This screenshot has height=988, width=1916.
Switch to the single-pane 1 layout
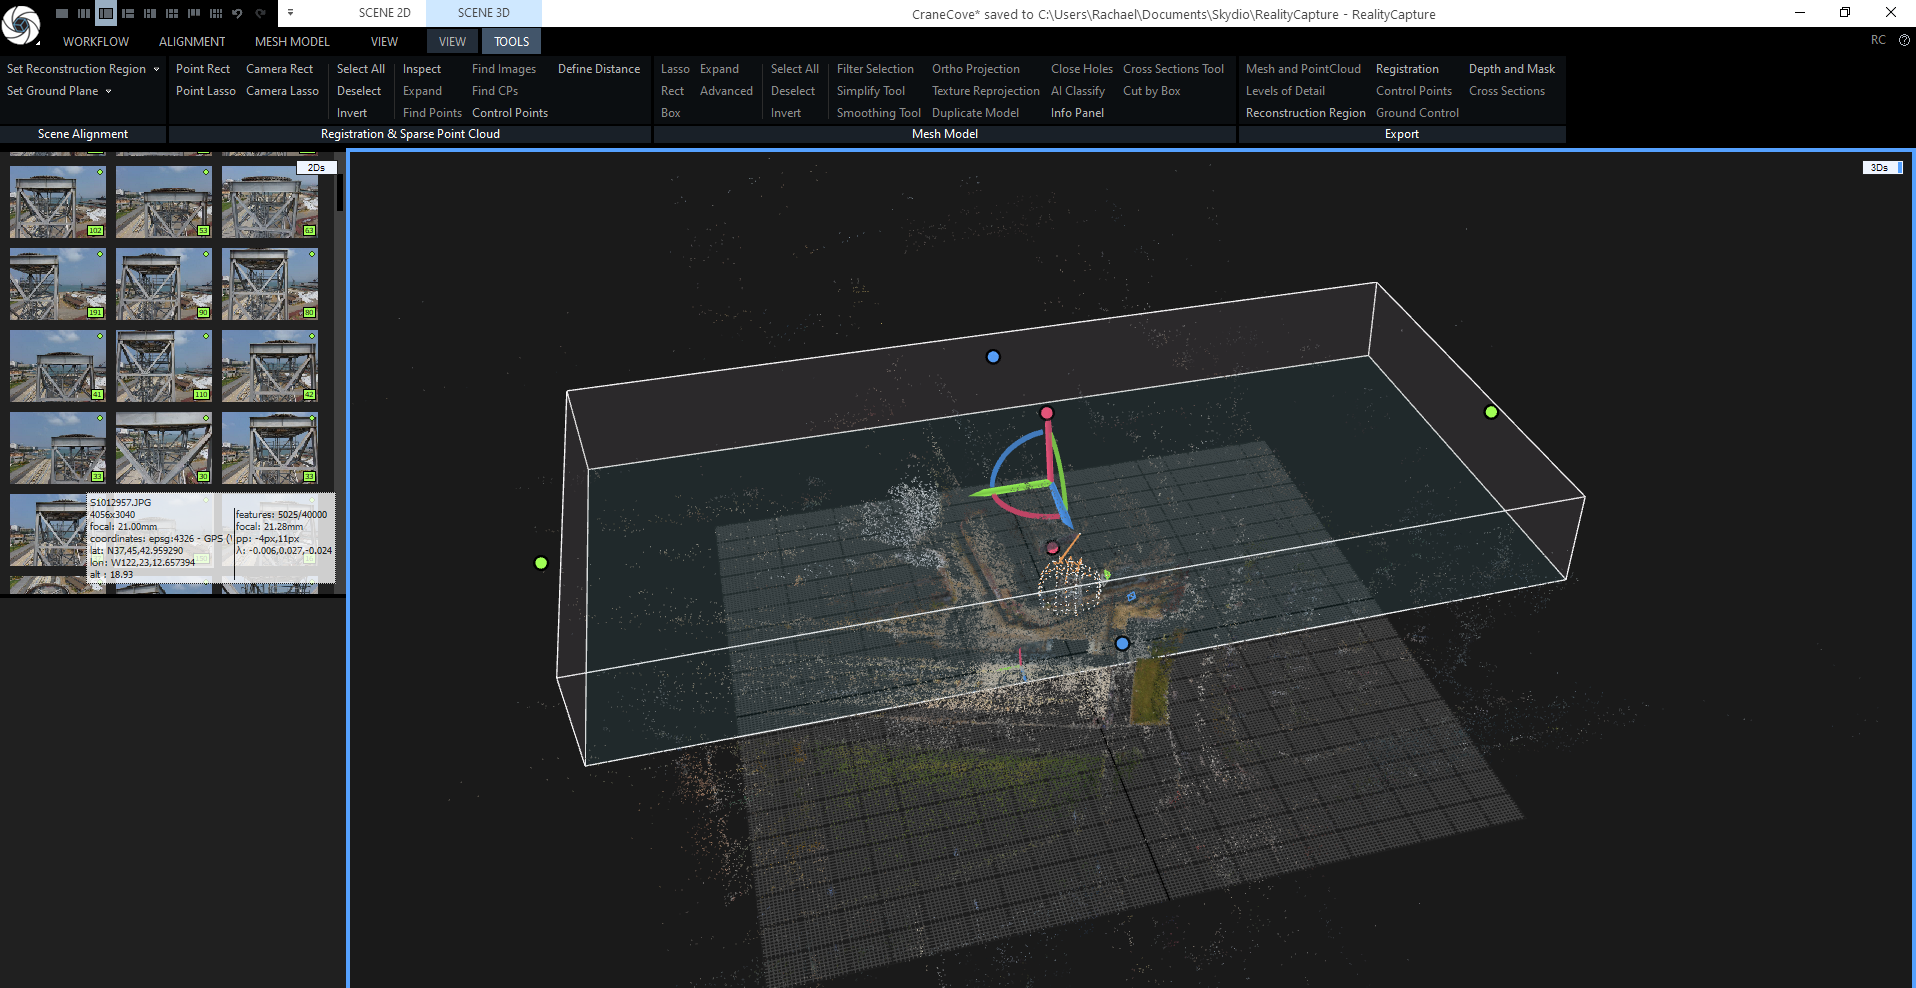62,13
